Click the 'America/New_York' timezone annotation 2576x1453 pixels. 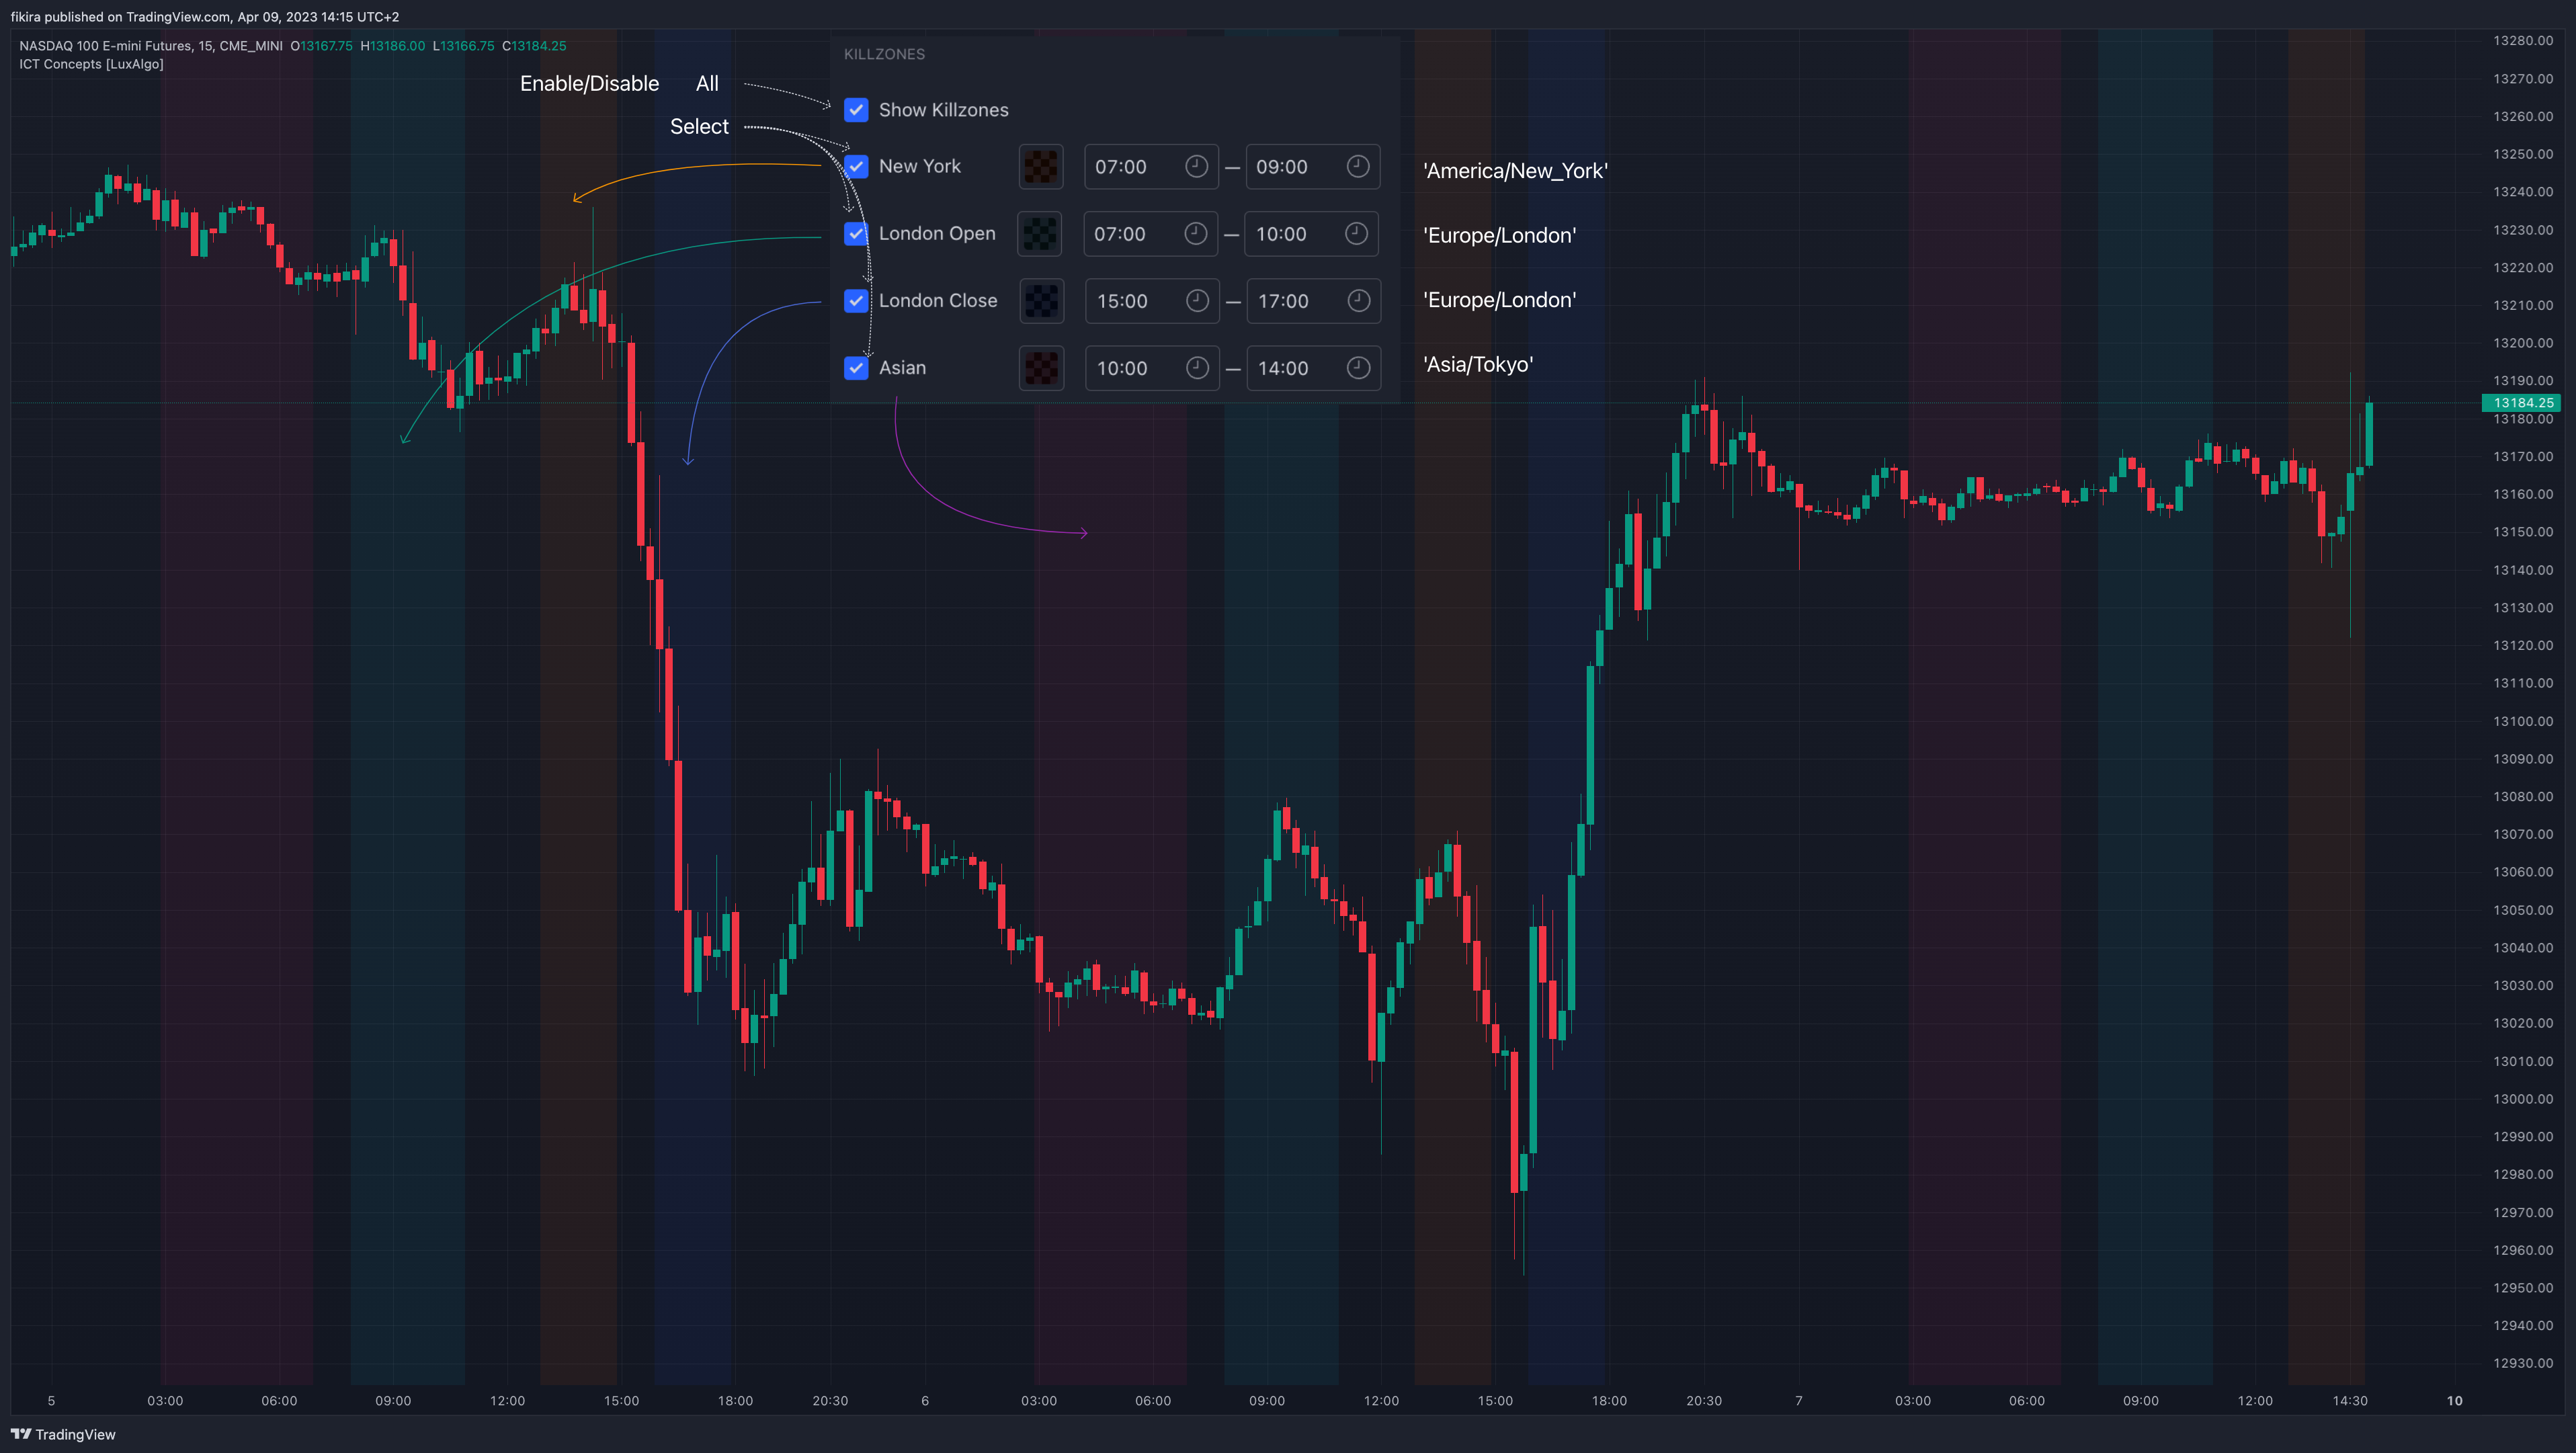tap(1515, 171)
